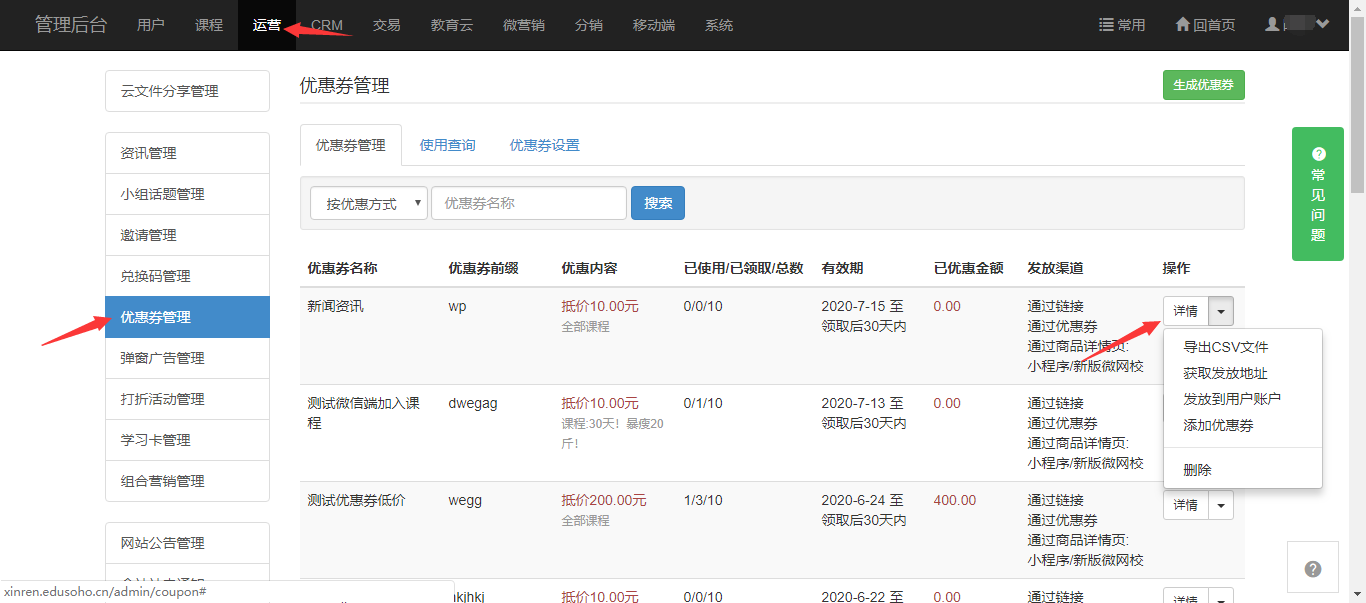Screen dimensions: 1366x603
Task: Open the green 常见问题 help panel
Action: tap(1317, 194)
